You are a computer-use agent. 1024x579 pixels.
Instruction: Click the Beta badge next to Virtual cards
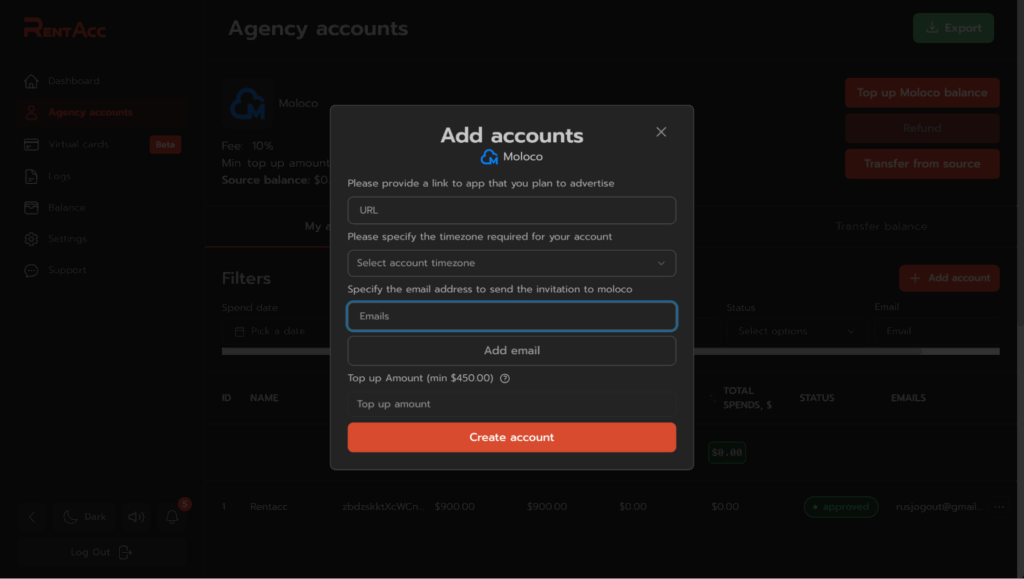(x=165, y=144)
